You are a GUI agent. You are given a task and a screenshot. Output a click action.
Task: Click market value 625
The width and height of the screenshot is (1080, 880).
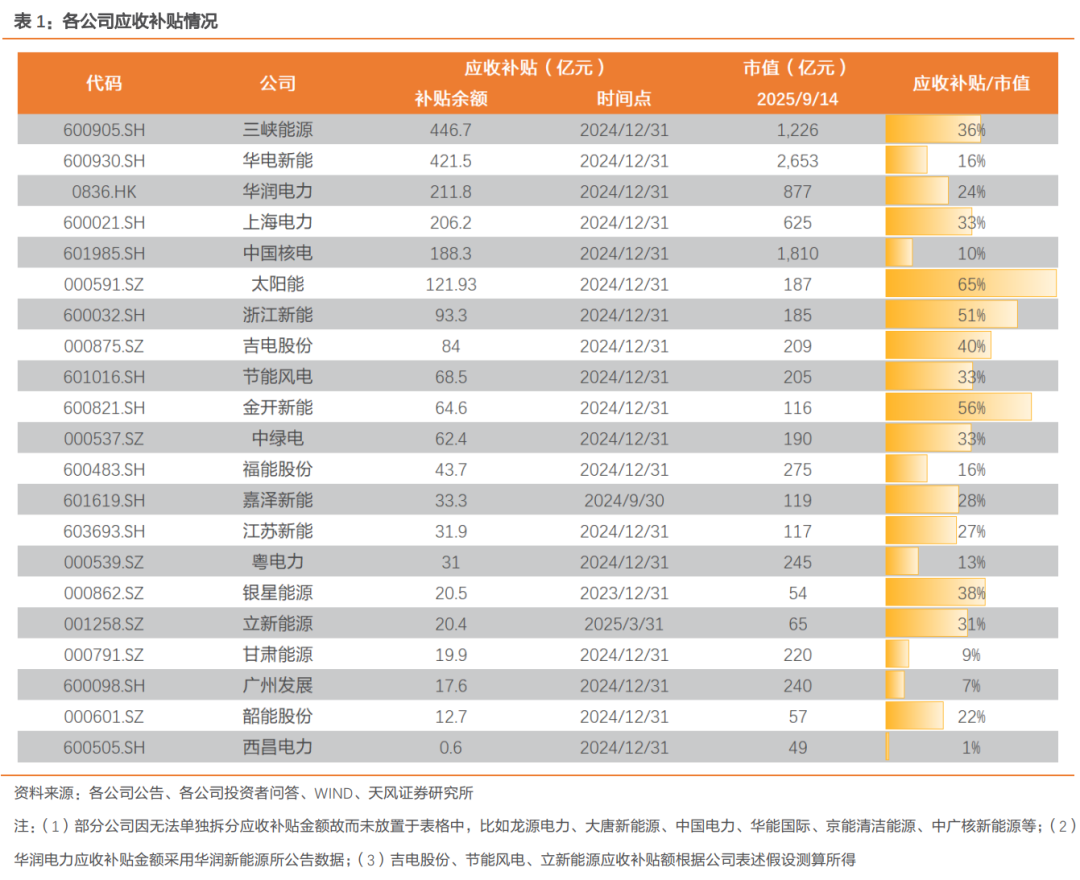click(x=798, y=223)
